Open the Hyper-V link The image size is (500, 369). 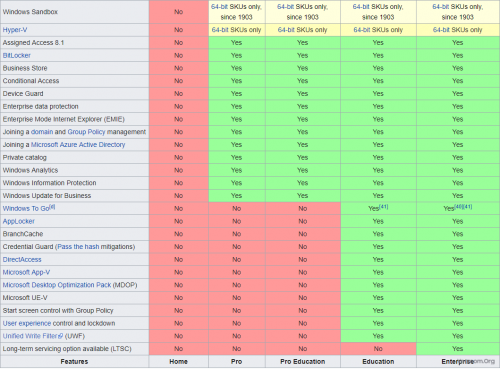pyautogui.click(x=15, y=30)
